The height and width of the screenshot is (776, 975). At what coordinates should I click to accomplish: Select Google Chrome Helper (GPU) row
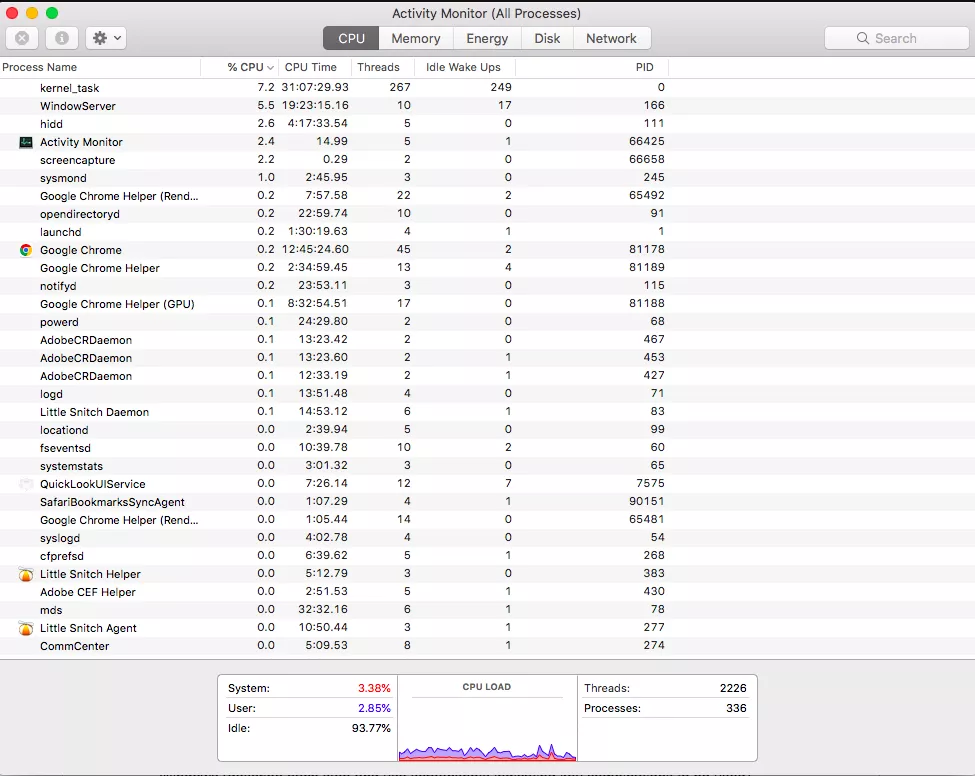488,304
